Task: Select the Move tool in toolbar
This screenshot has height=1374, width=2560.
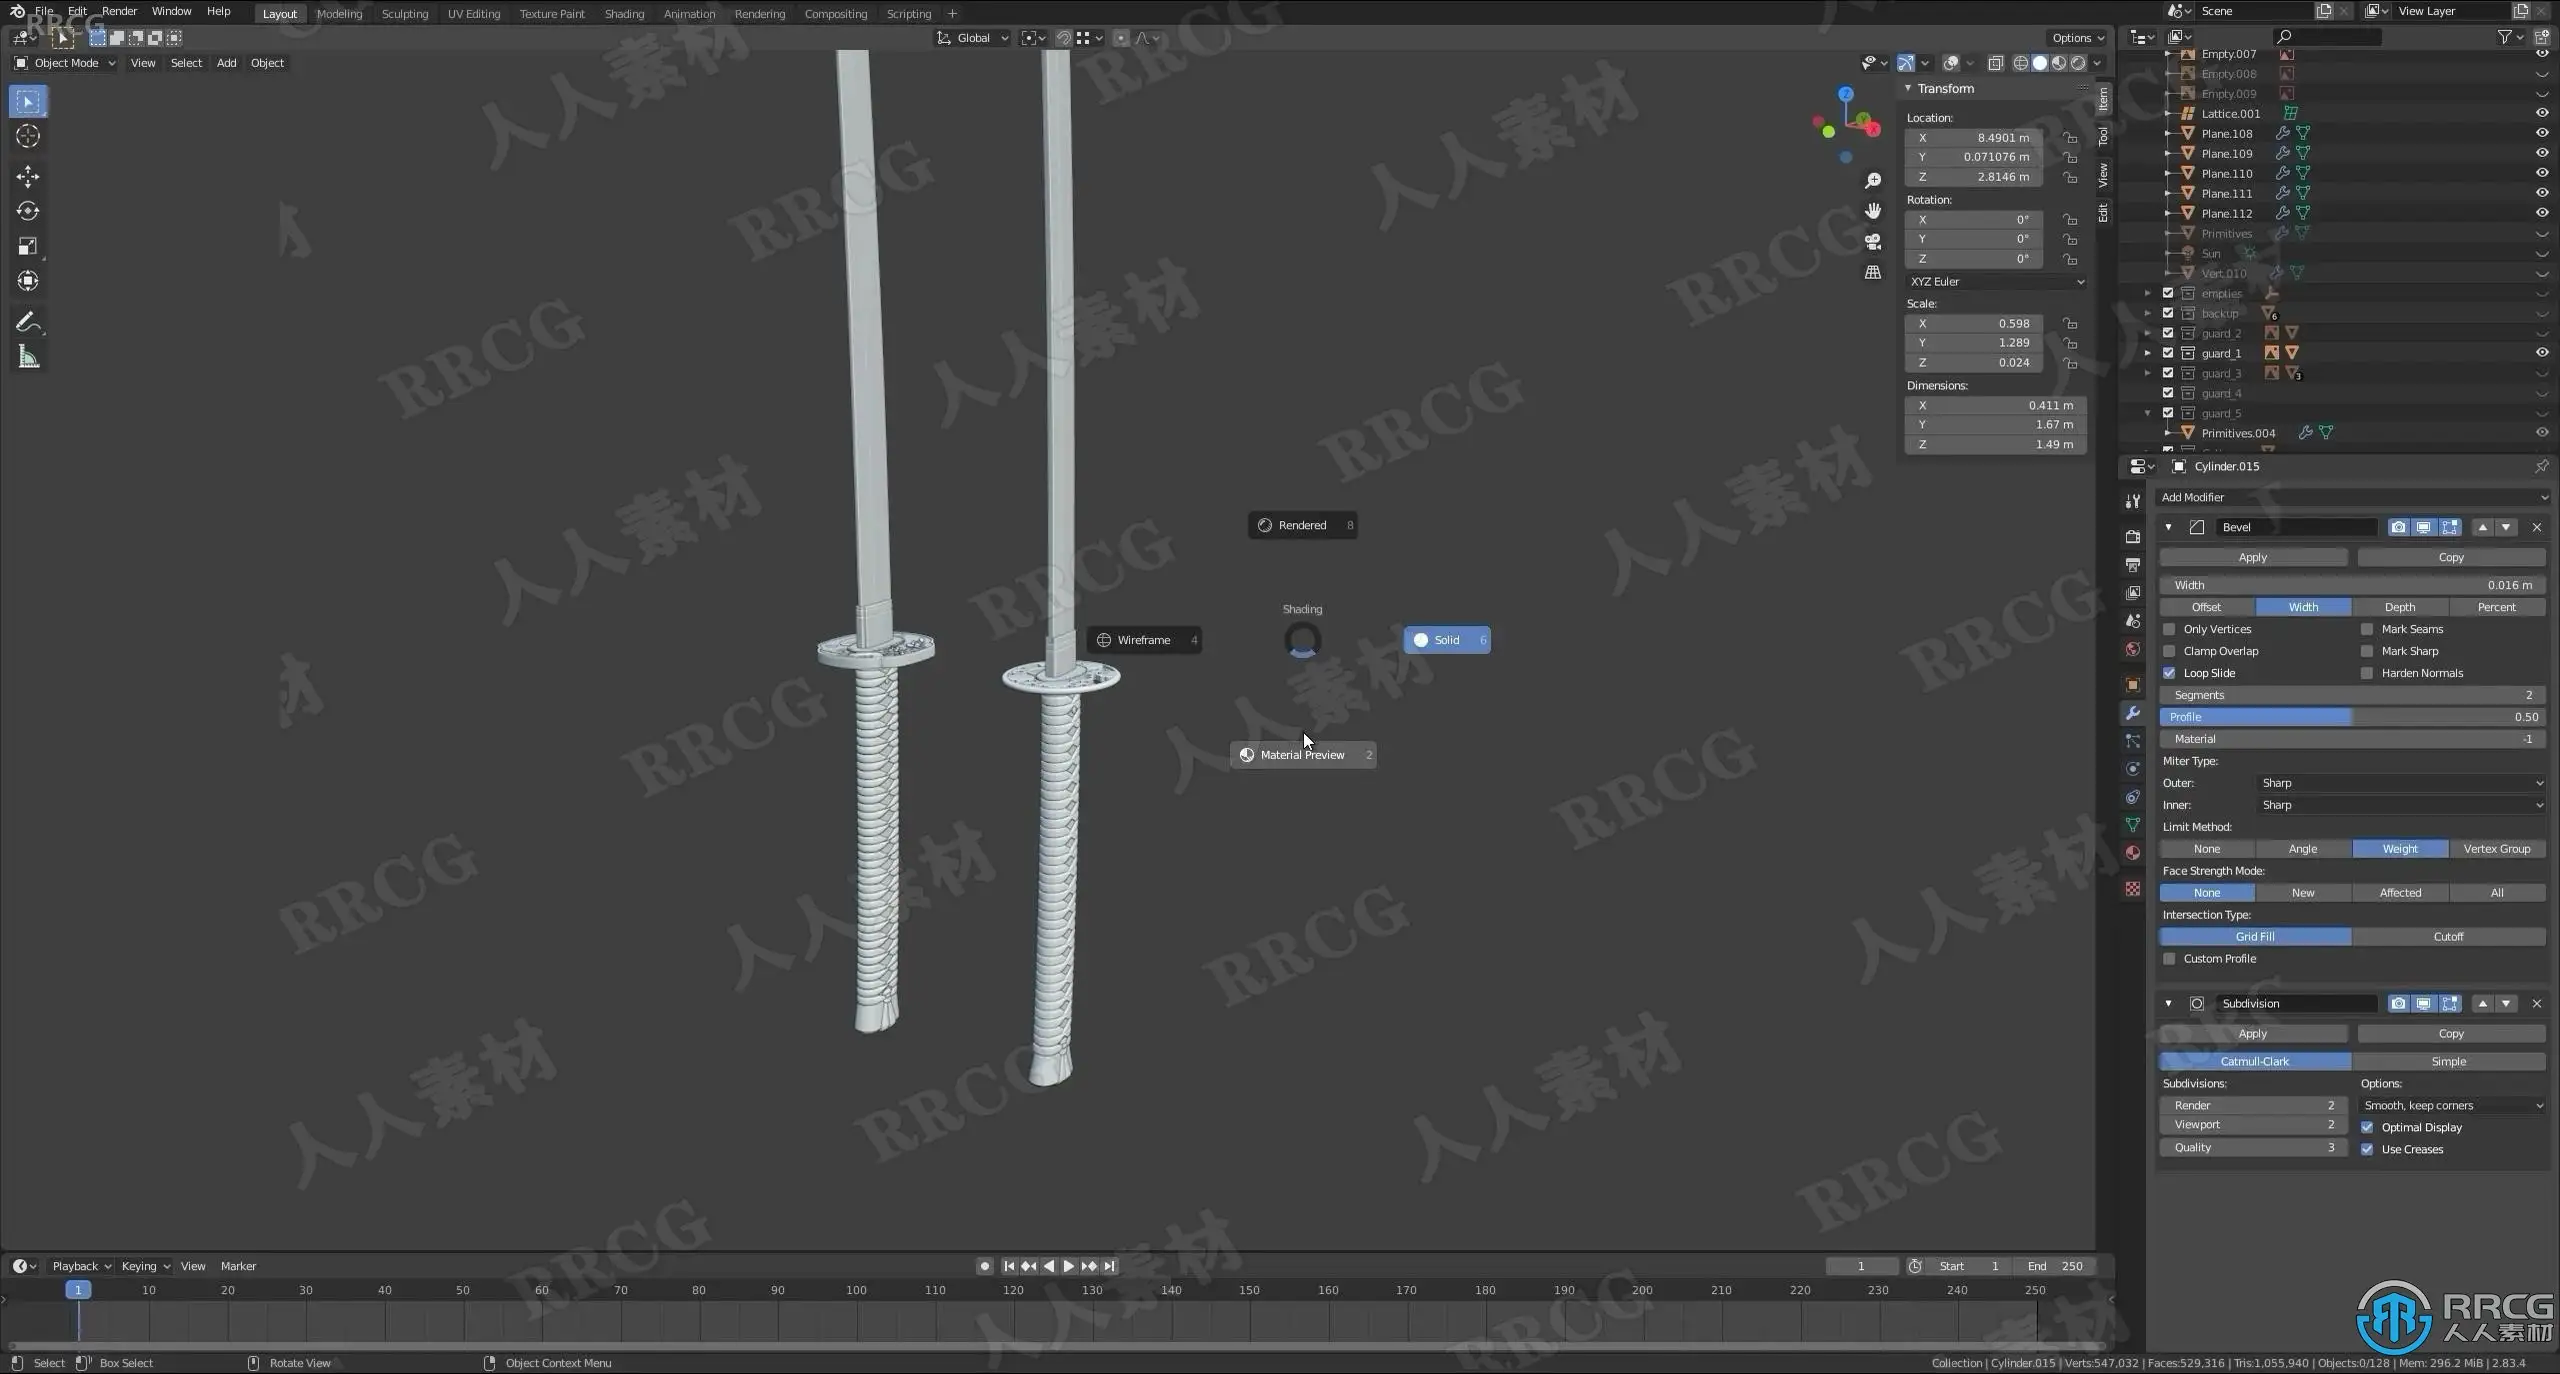Action: click(28, 177)
